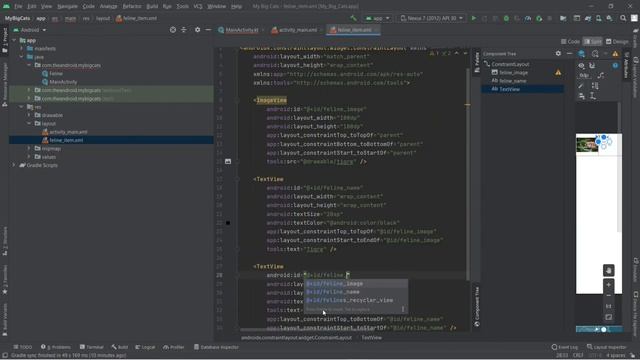Click Collapse All in Project panel
Screen dimensions: 640x360
tap(184, 30)
